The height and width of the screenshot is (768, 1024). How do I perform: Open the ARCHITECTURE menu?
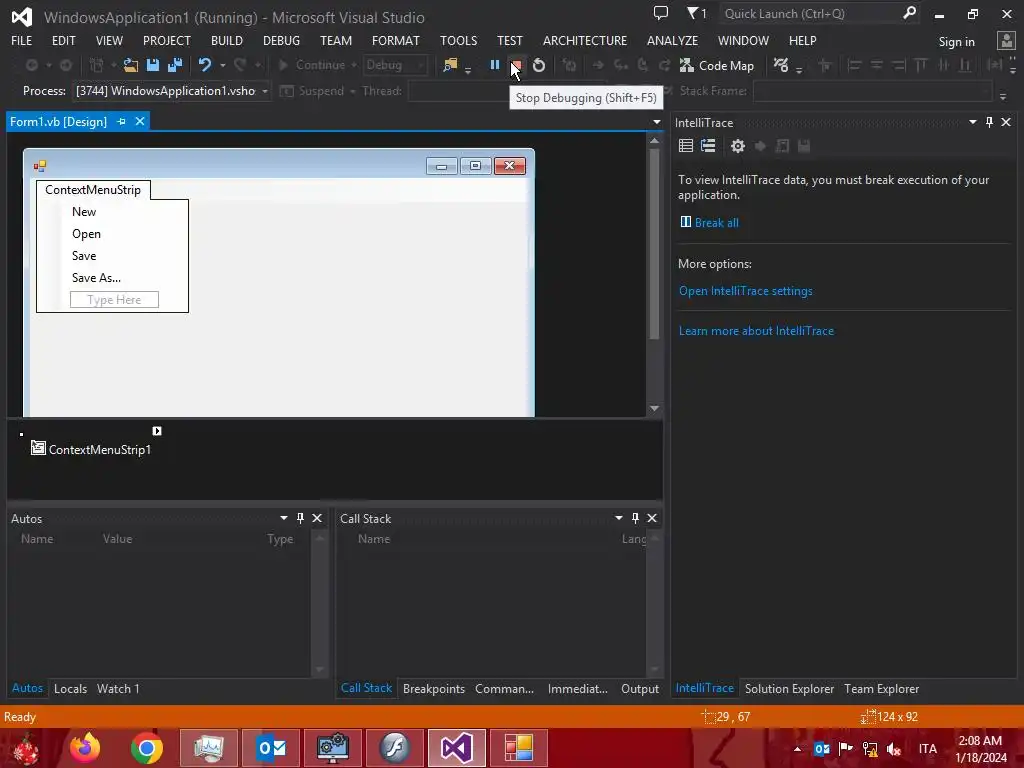click(584, 40)
